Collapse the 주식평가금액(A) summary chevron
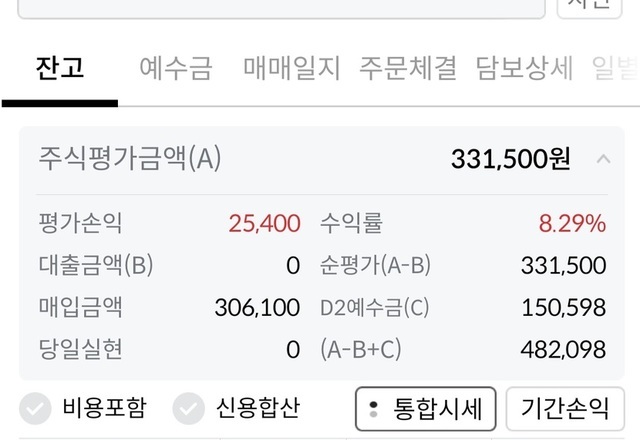Screen dimensions: 640x440 pyautogui.click(x=603, y=158)
